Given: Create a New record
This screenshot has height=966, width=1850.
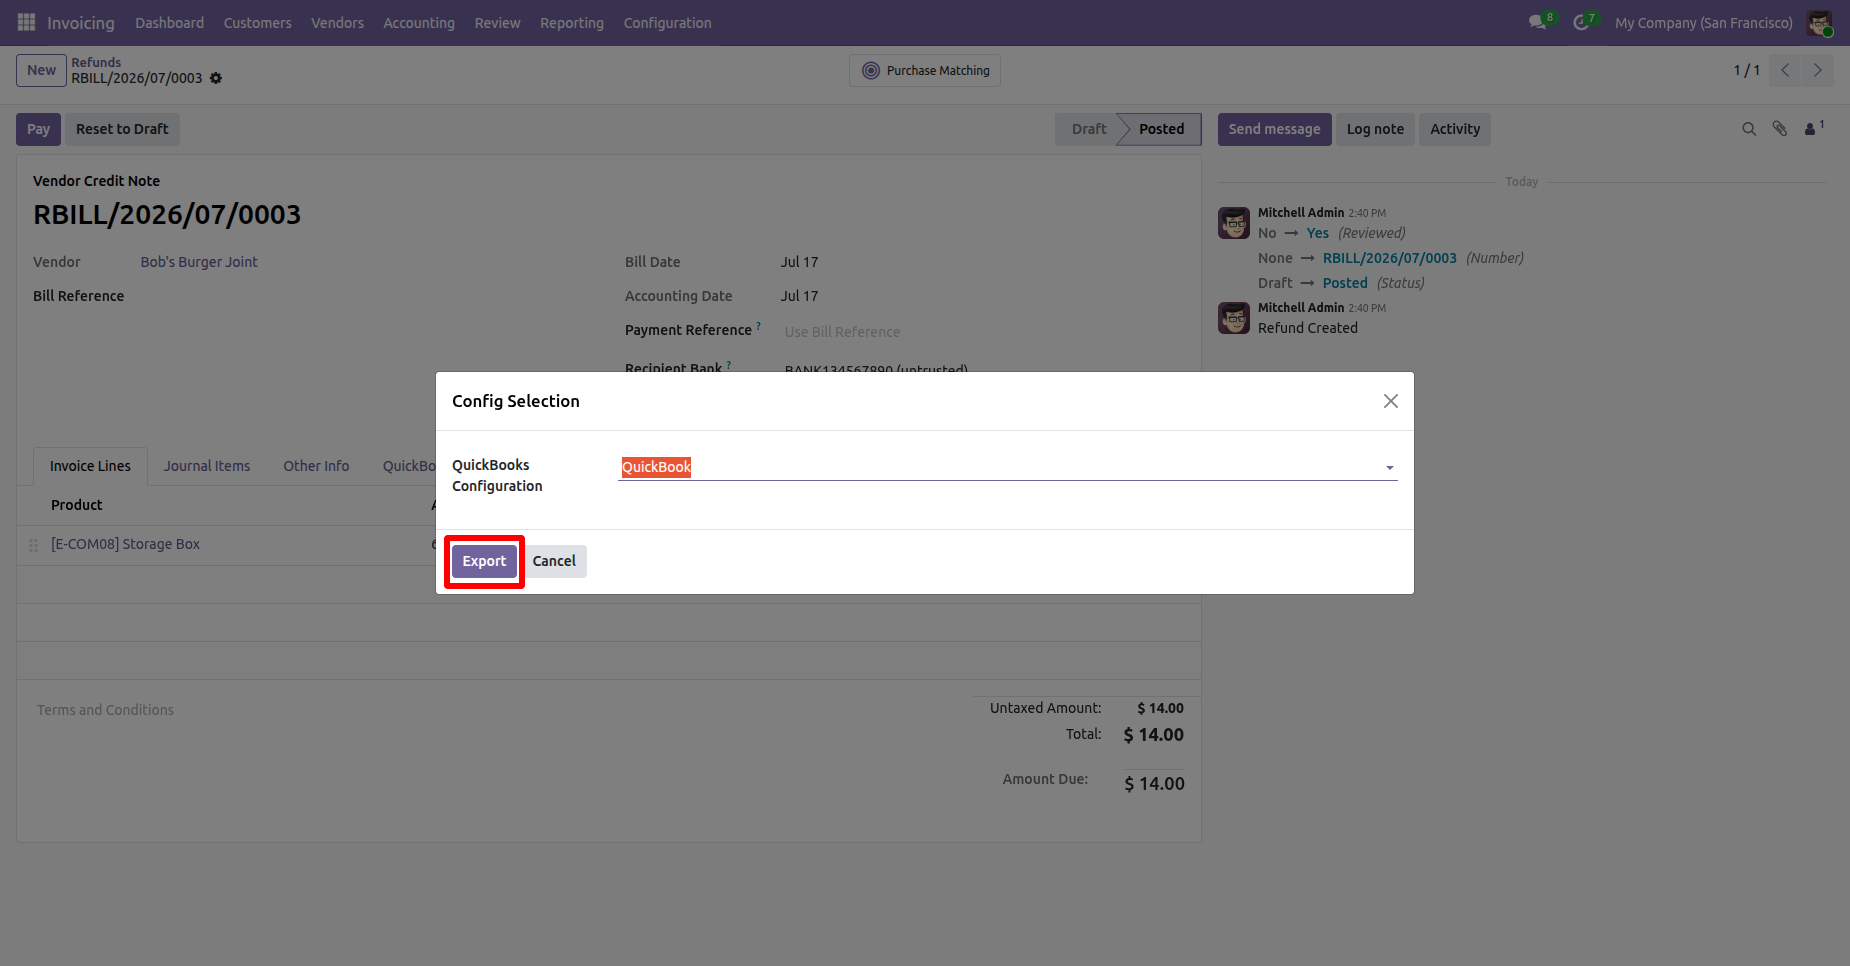Looking at the screenshot, I should (x=42, y=70).
